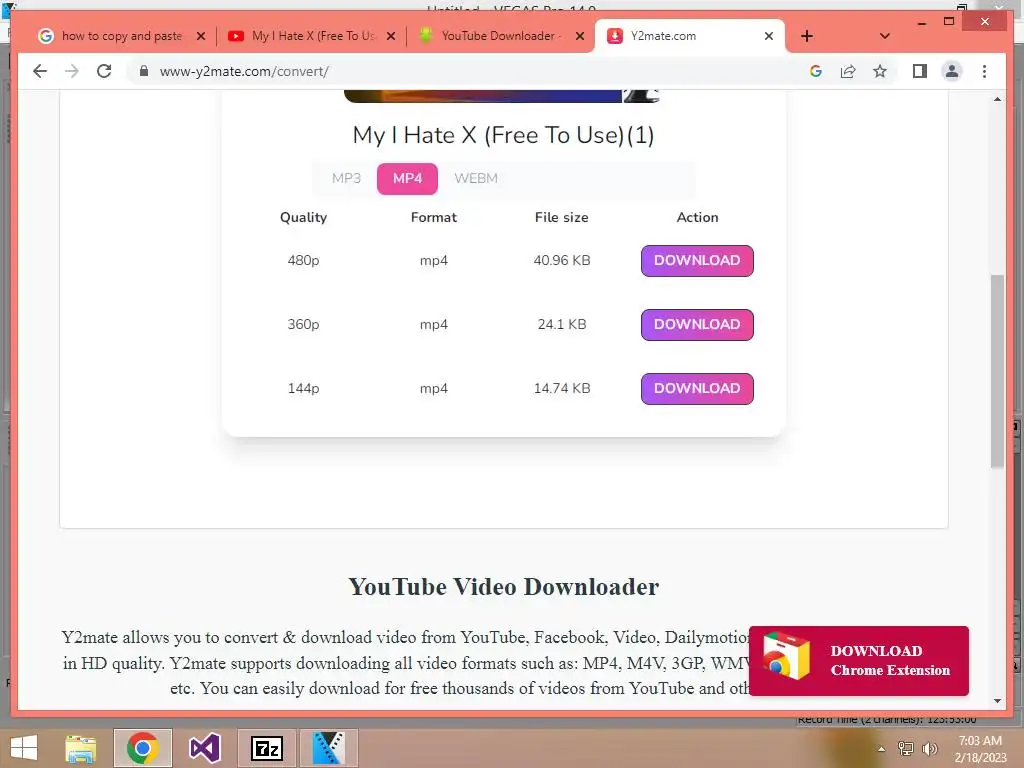This screenshot has width=1024, height=768.
Task: Close the Y2mate.com tab
Action: pos(769,36)
